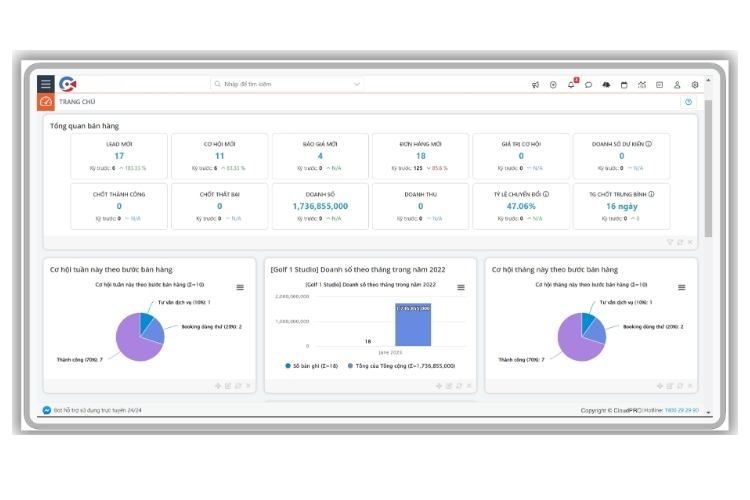Click the TRANG CHỦ home tab
Image resolution: width=750 pixels, height=500 pixels.
pyautogui.click(x=76, y=102)
